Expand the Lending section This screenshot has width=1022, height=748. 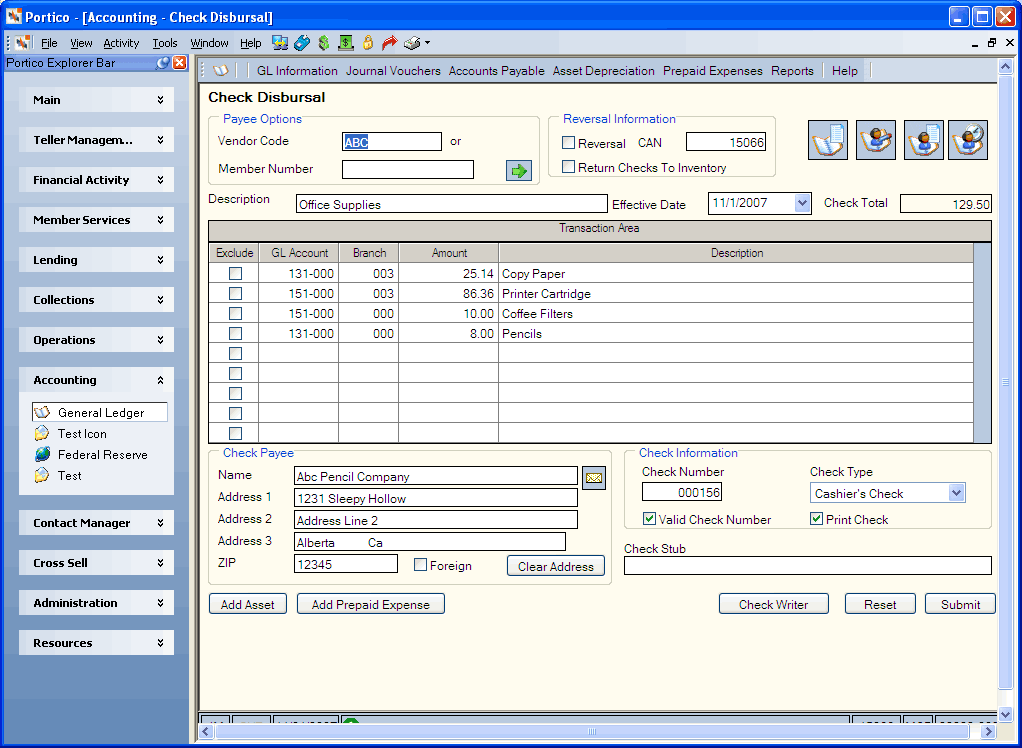pyautogui.click(x=96, y=260)
